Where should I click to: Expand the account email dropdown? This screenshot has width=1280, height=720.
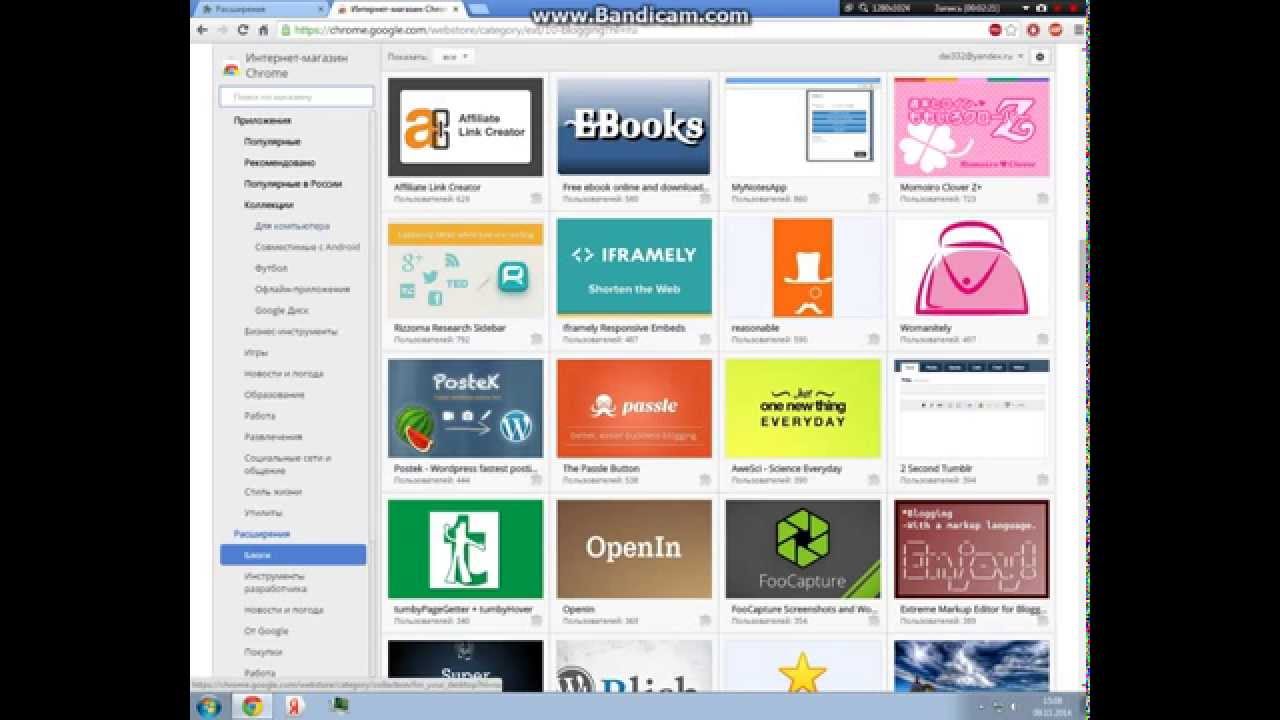click(981, 57)
